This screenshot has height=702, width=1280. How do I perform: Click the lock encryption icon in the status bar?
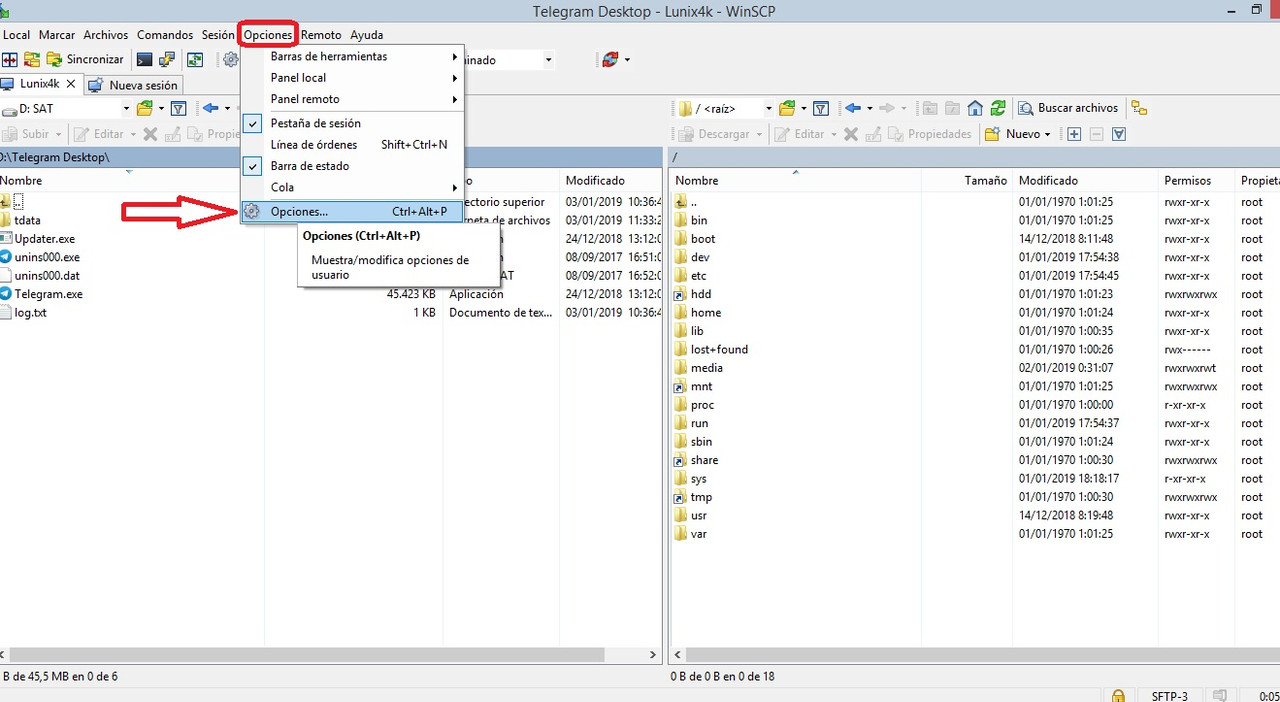1118,696
